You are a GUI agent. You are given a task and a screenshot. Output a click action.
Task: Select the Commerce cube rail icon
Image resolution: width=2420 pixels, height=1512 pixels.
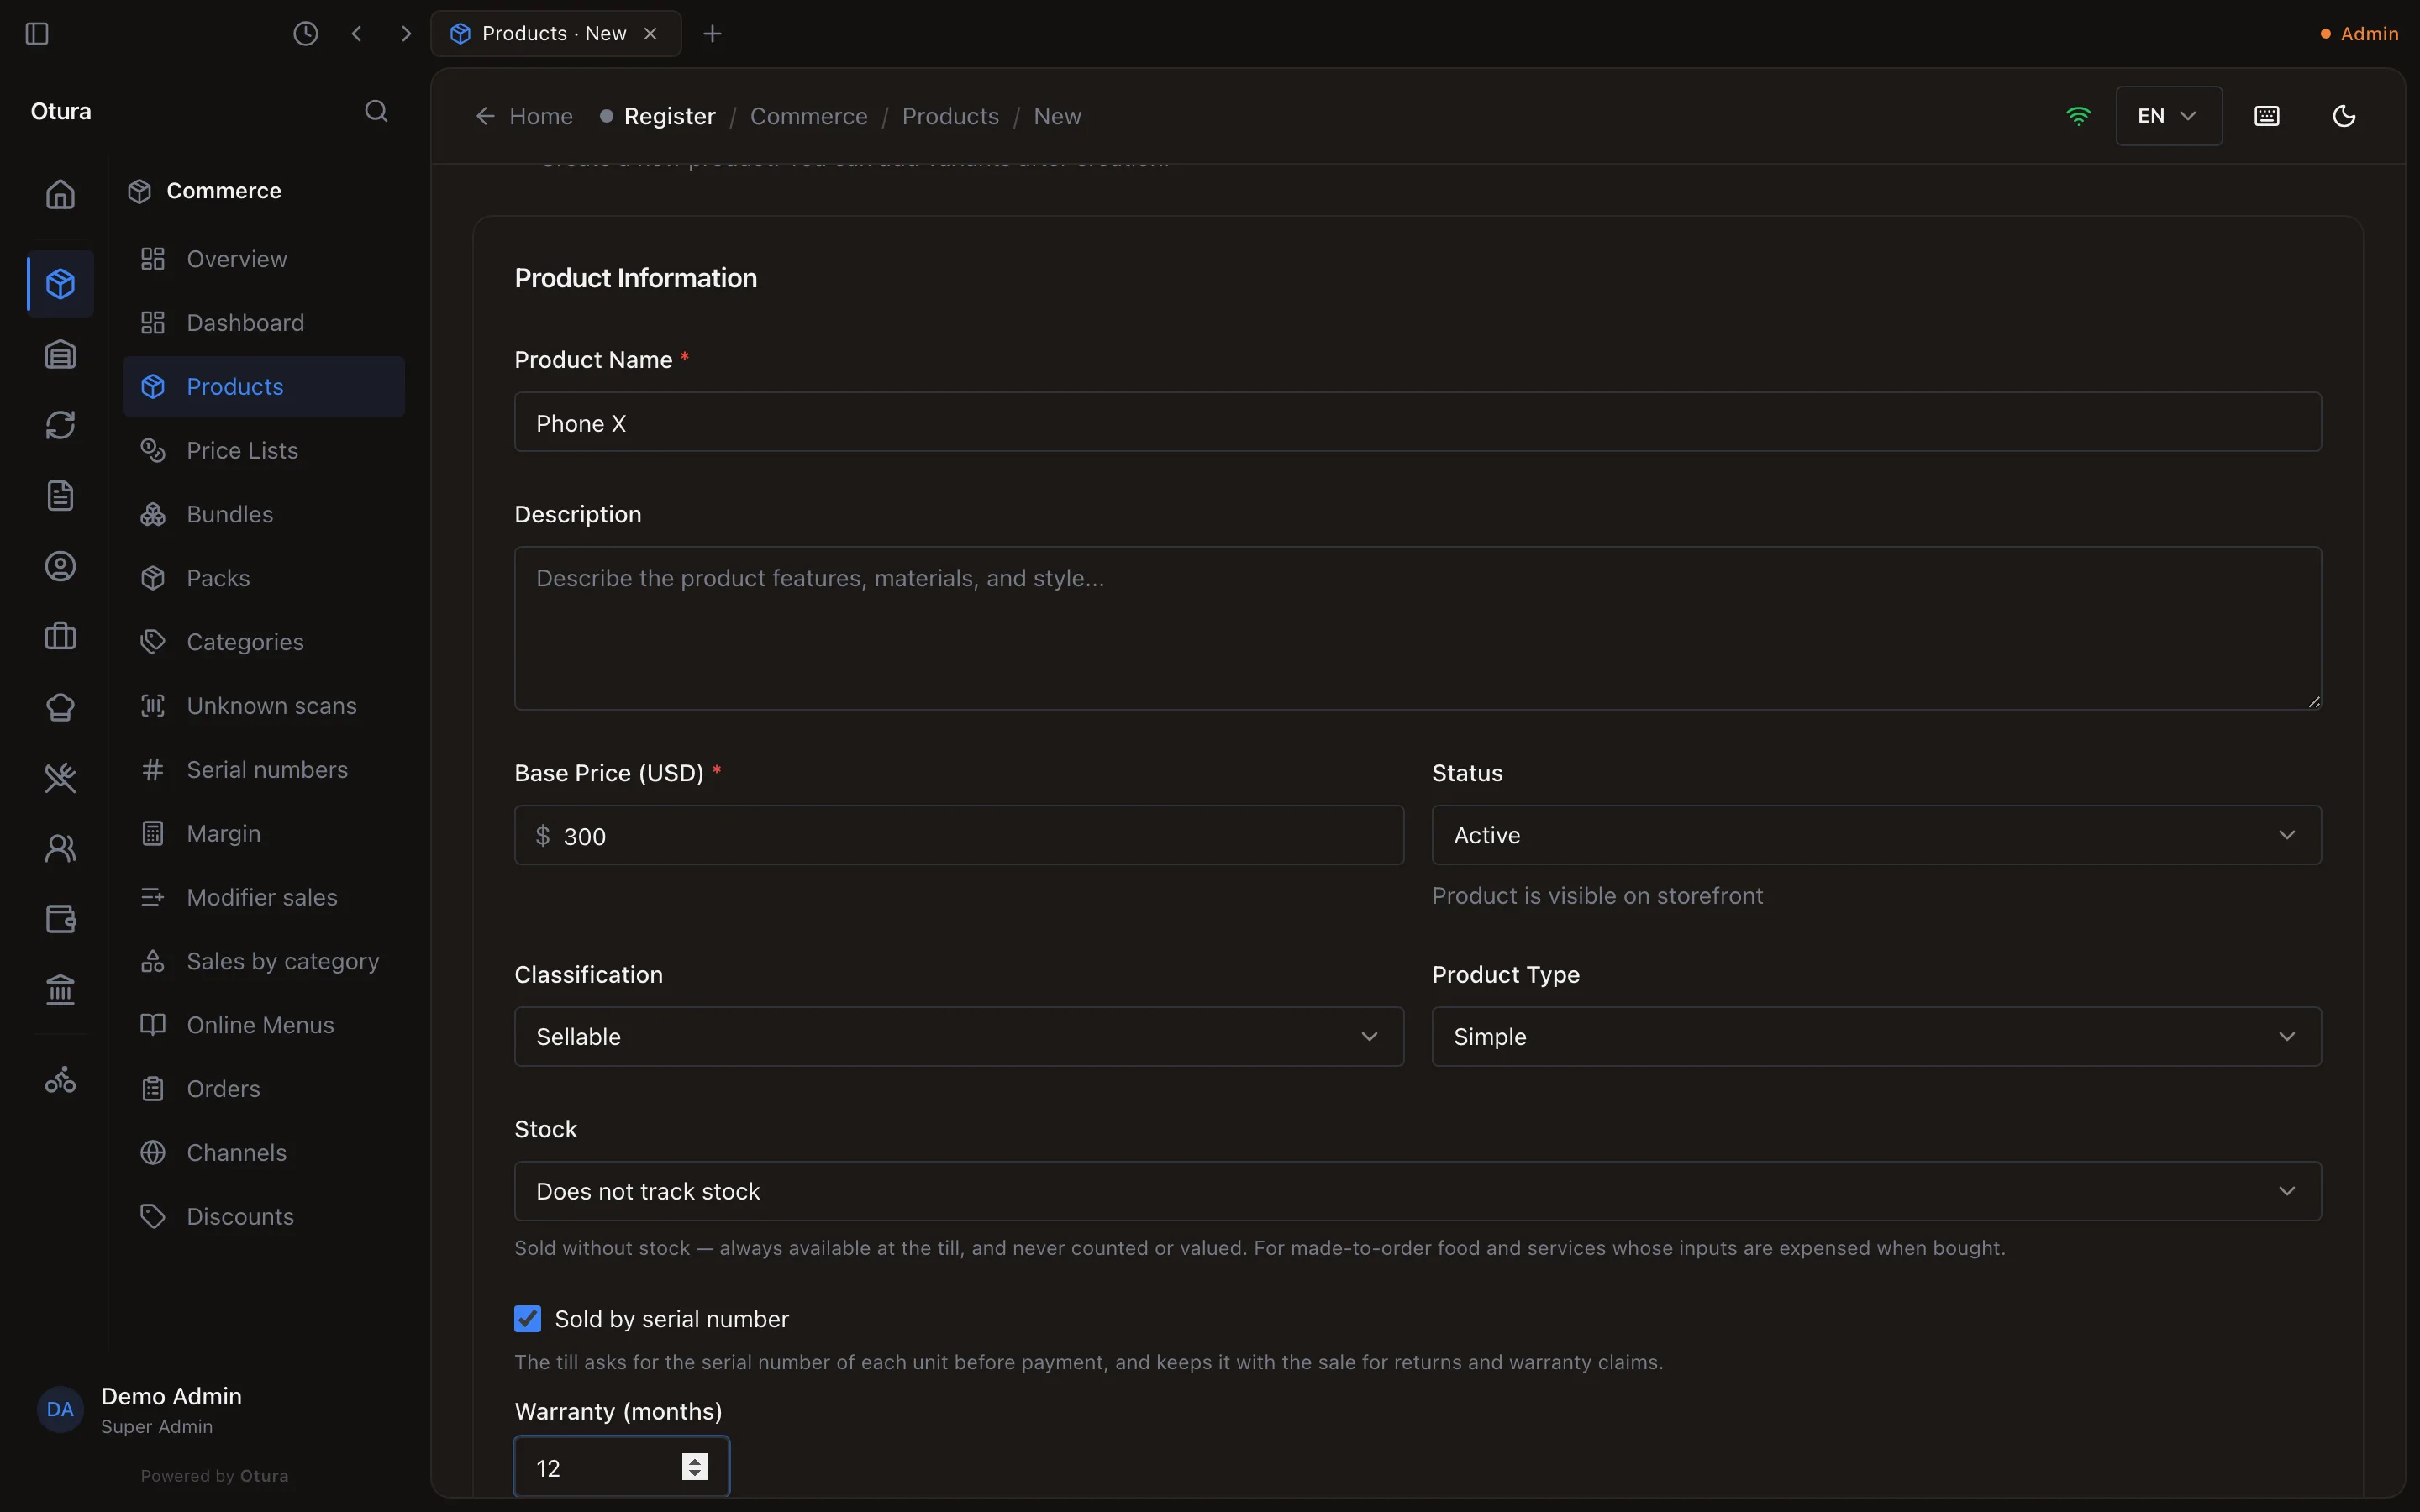pos(60,284)
